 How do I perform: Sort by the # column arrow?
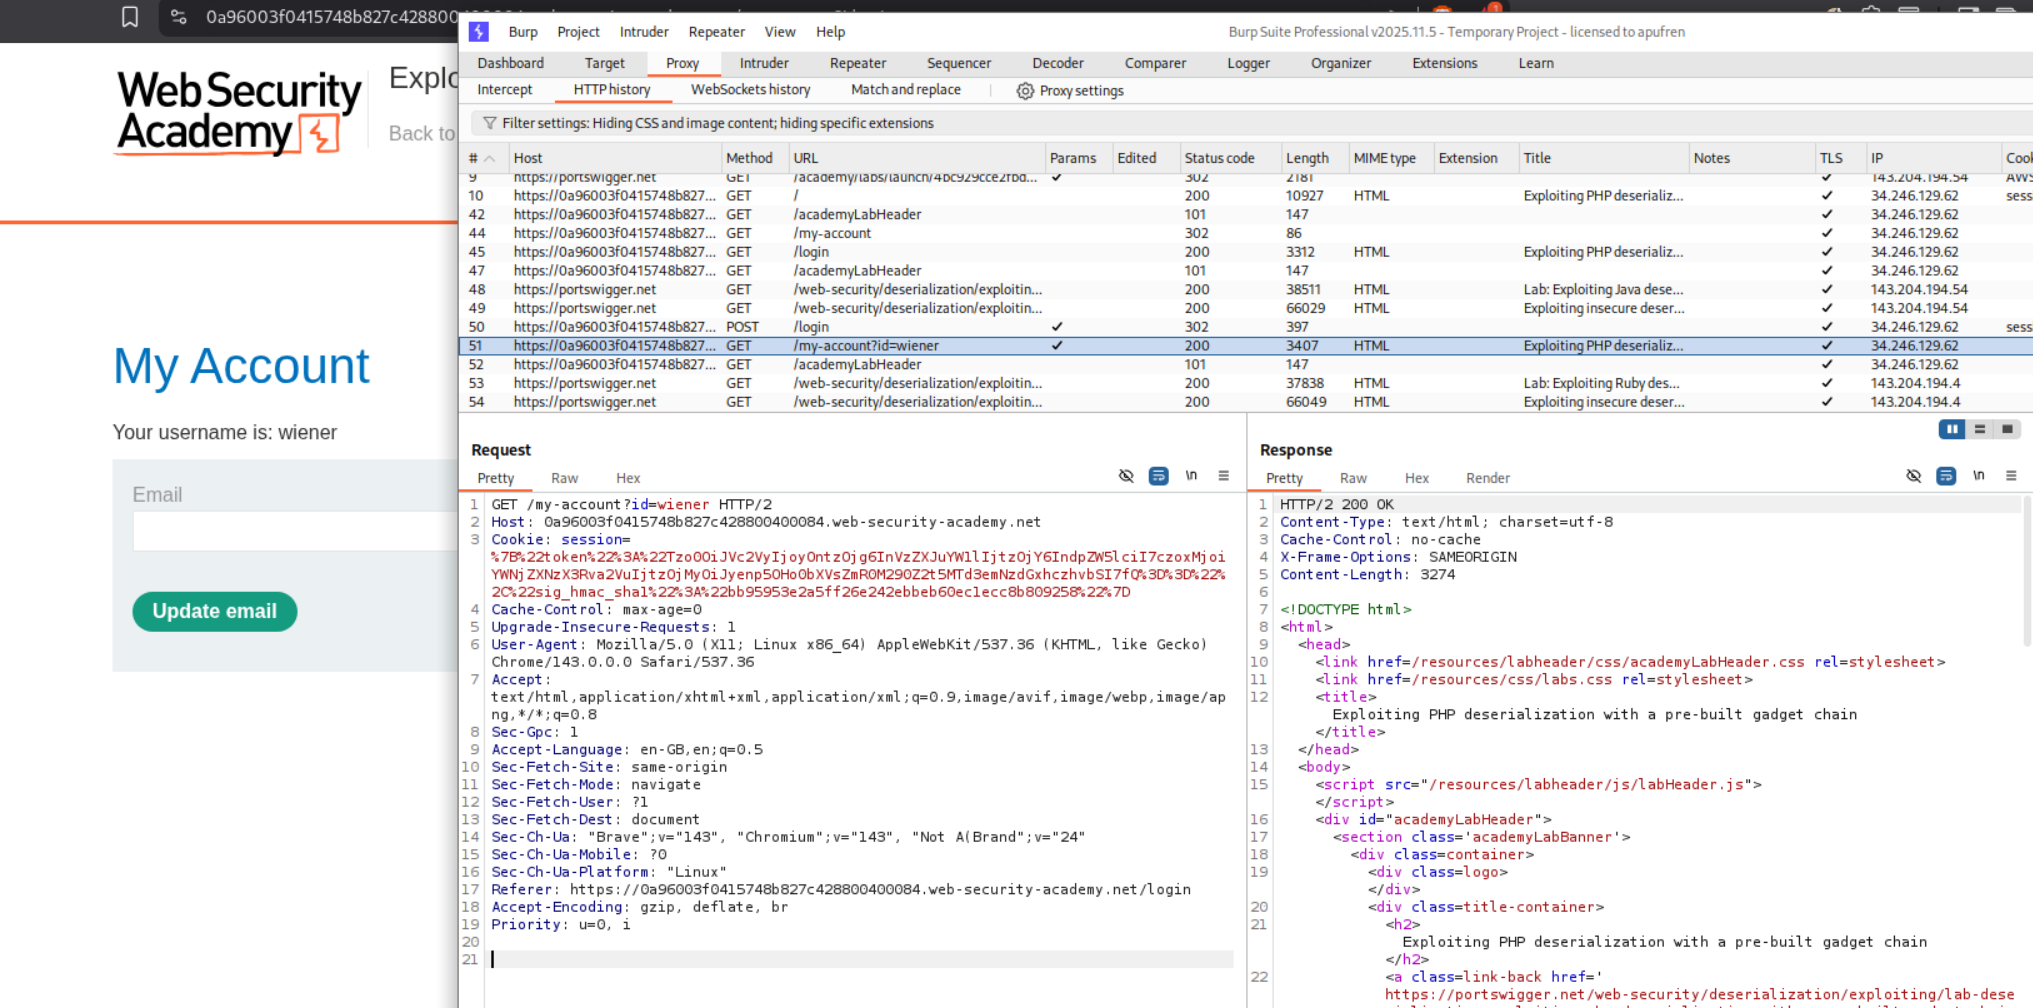(x=489, y=158)
